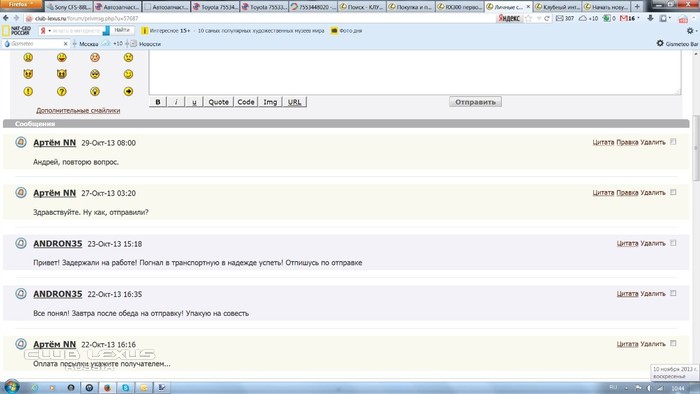Reload the page with the refresh icon
The height and width of the screenshot is (394, 700).
[547, 18]
